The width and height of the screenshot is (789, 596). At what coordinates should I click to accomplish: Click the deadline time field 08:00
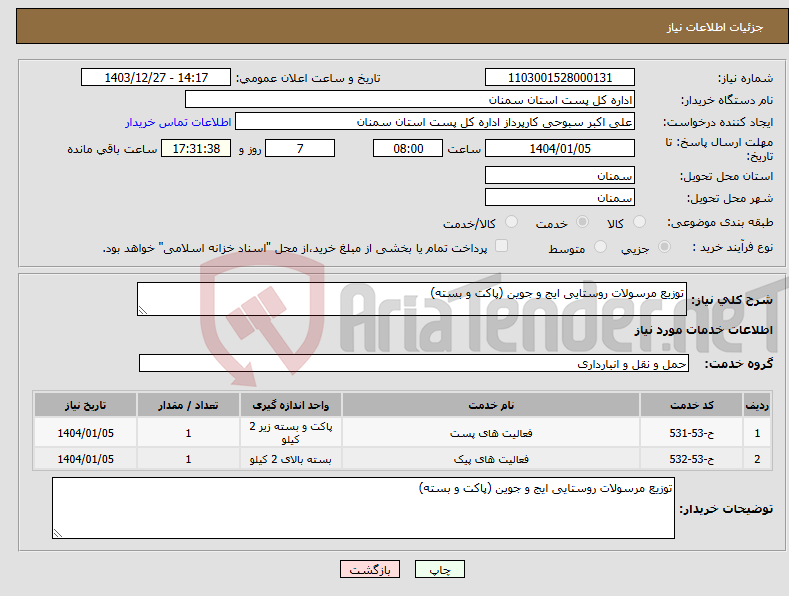point(408,148)
